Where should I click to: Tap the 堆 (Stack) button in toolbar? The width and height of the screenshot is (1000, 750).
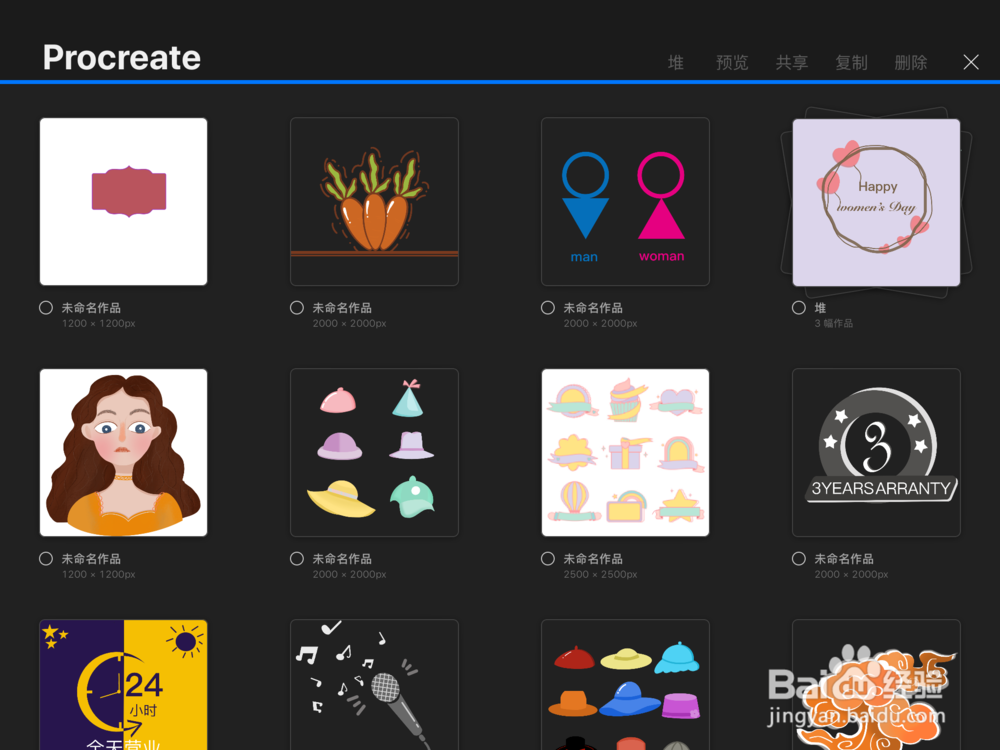[x=675, y=62]
